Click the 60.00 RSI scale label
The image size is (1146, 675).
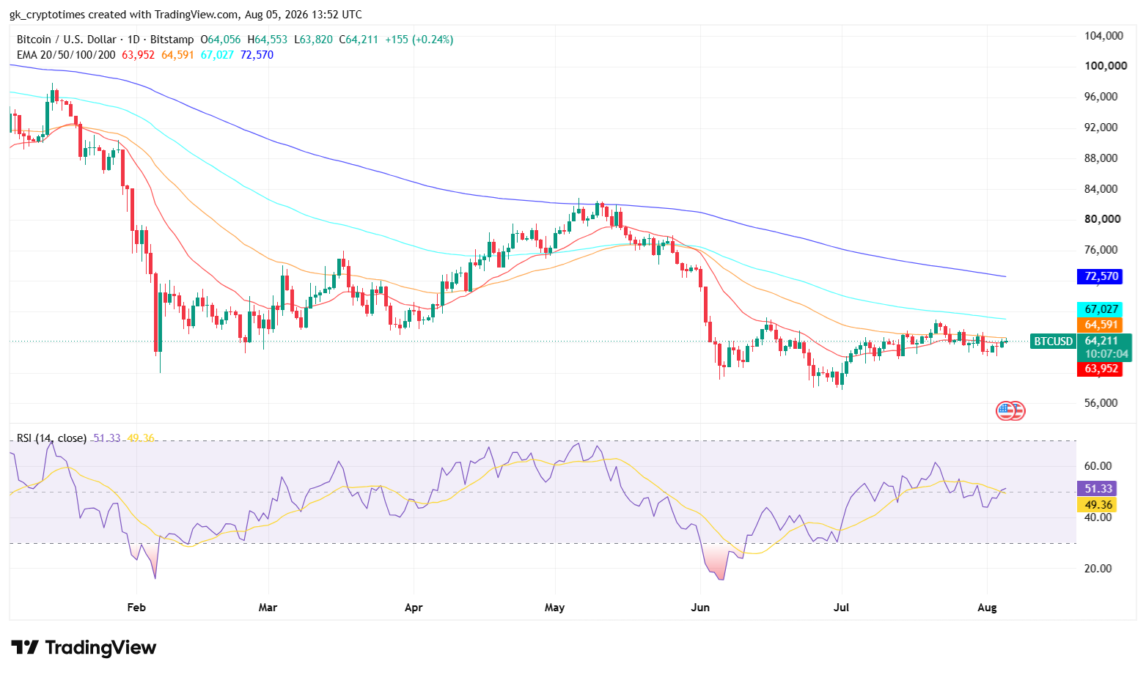tap(1098, 465)
